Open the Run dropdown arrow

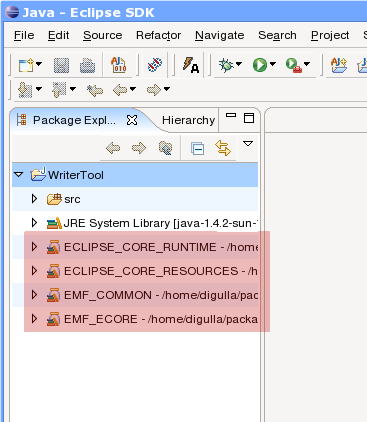[x=273, y=64]
